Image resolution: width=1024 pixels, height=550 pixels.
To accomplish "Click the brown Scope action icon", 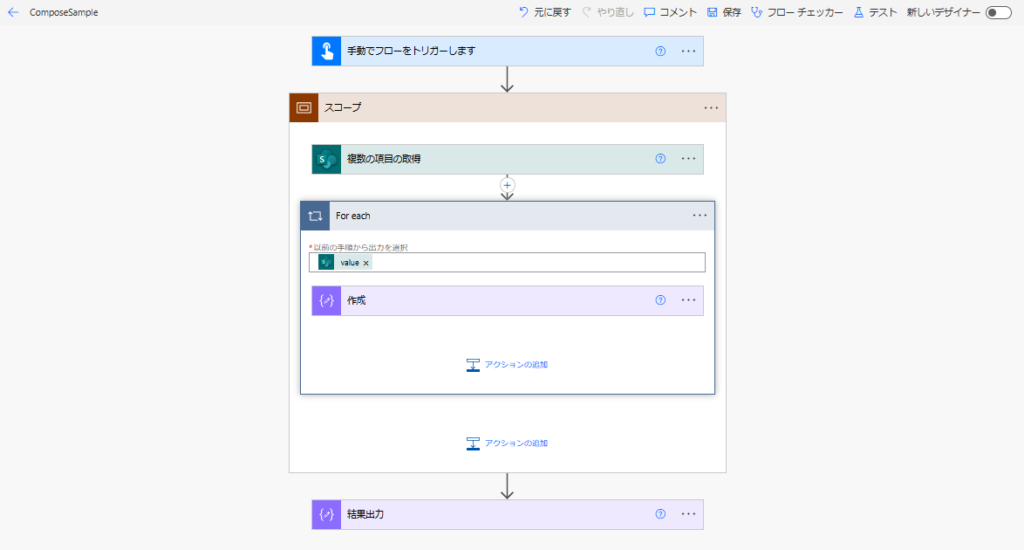I will coord(304,108).
